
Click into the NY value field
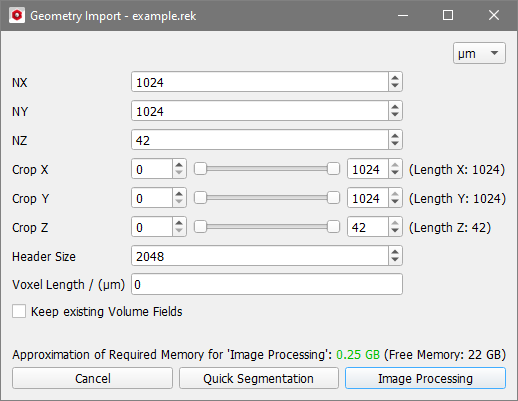point(260,111)
